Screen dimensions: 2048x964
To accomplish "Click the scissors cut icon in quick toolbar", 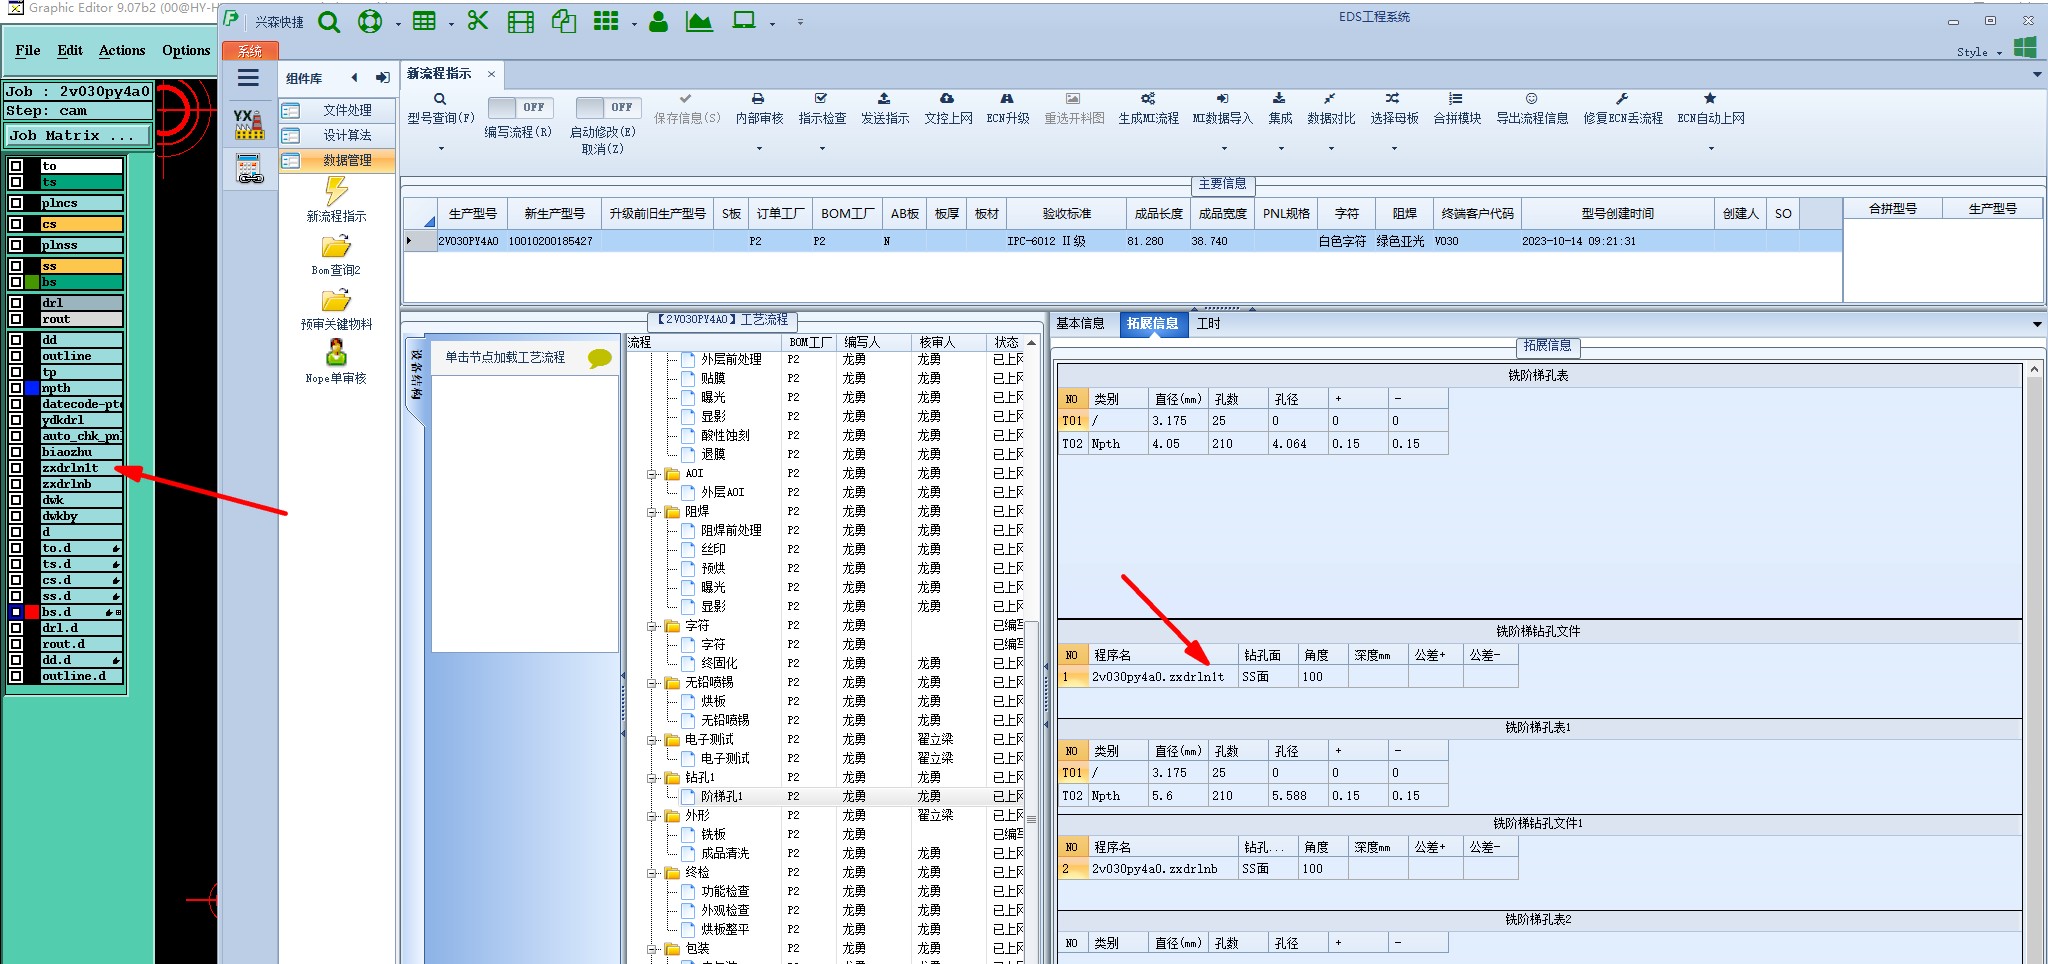I will tap(478, 21).
